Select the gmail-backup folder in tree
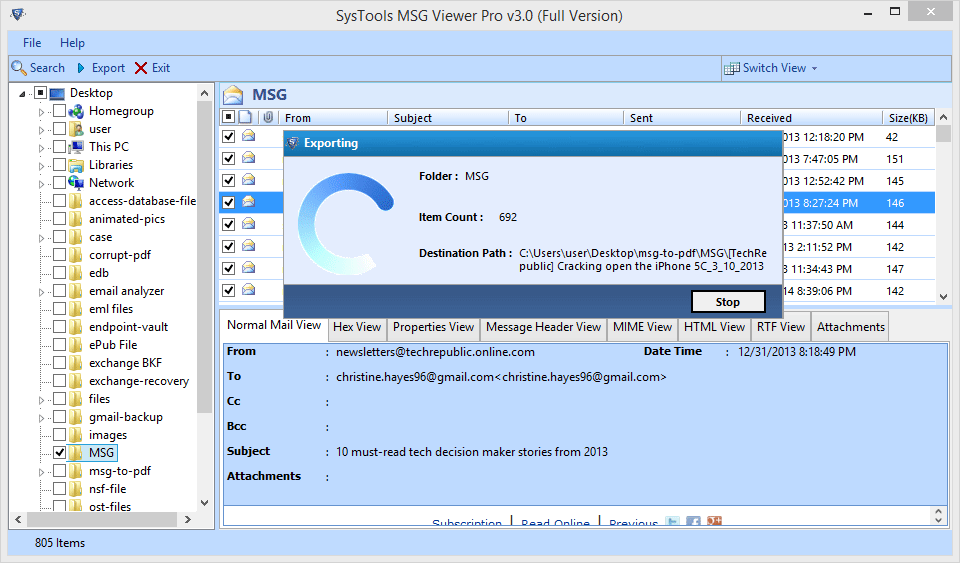 point(126,417)
